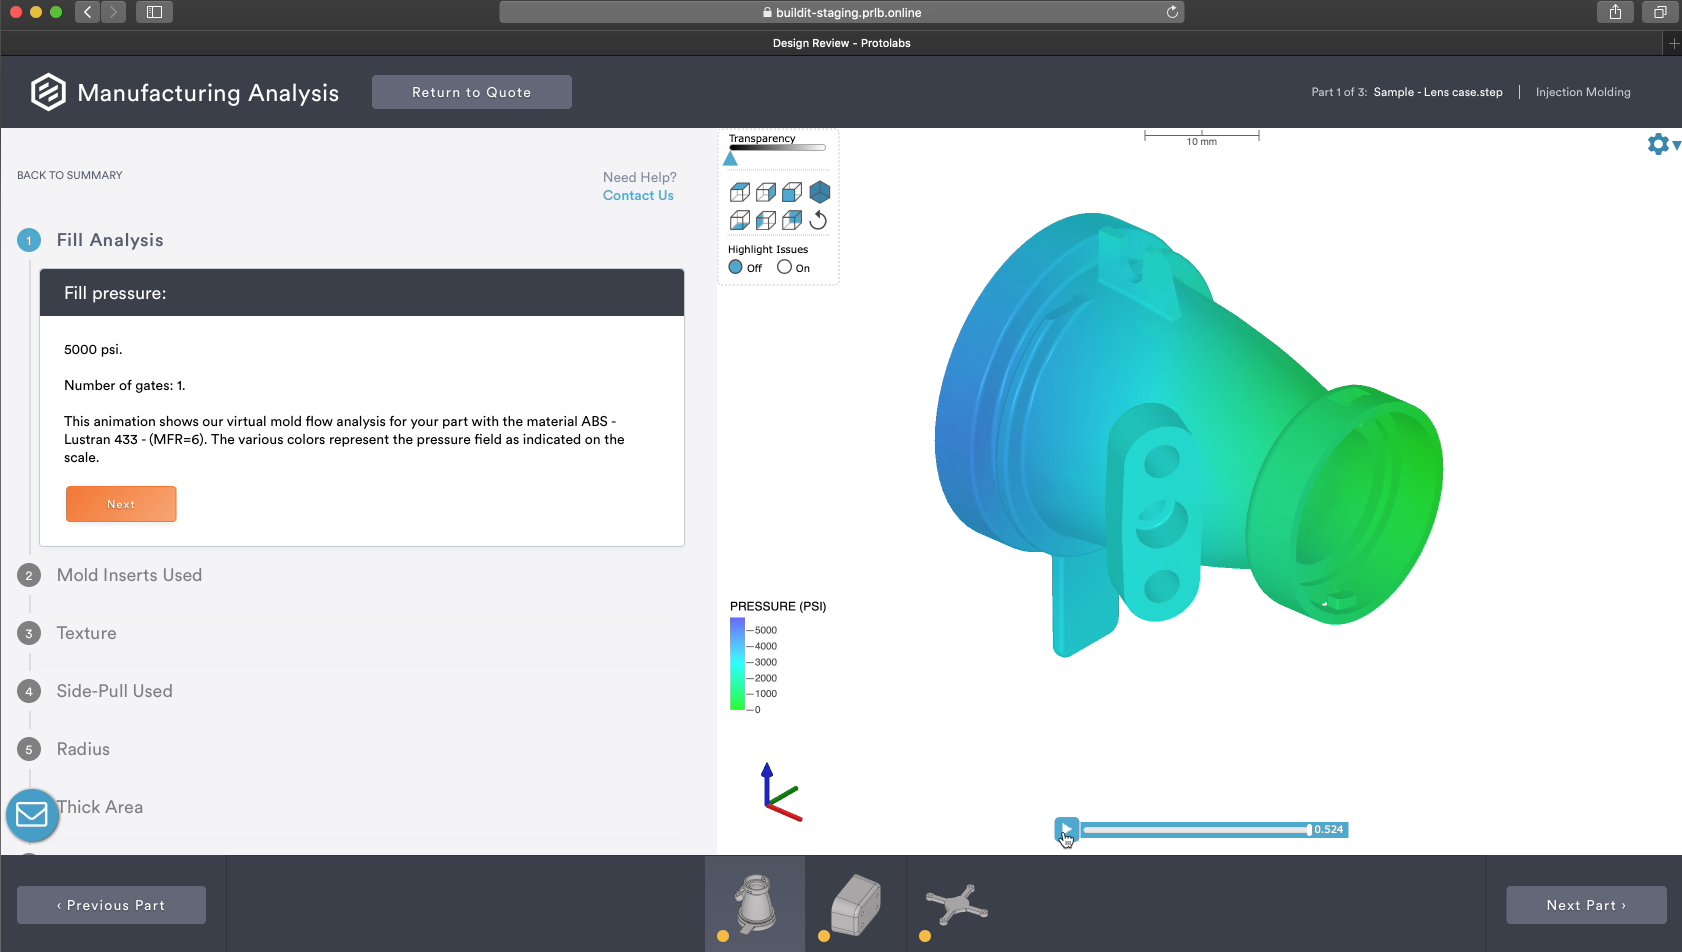1682x952 pixels.
Task: Click the reset view rotation icon
Action: point(817,219)
